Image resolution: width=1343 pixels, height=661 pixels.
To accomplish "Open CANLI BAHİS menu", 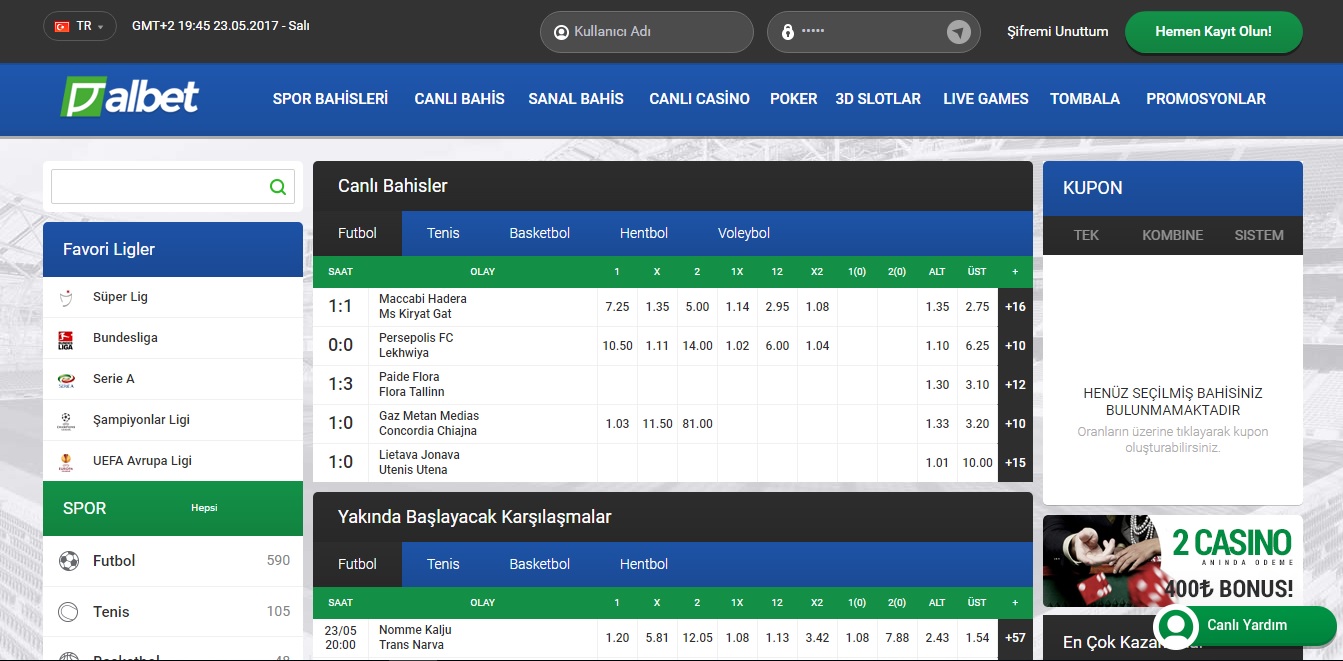I will click(460, 99).
